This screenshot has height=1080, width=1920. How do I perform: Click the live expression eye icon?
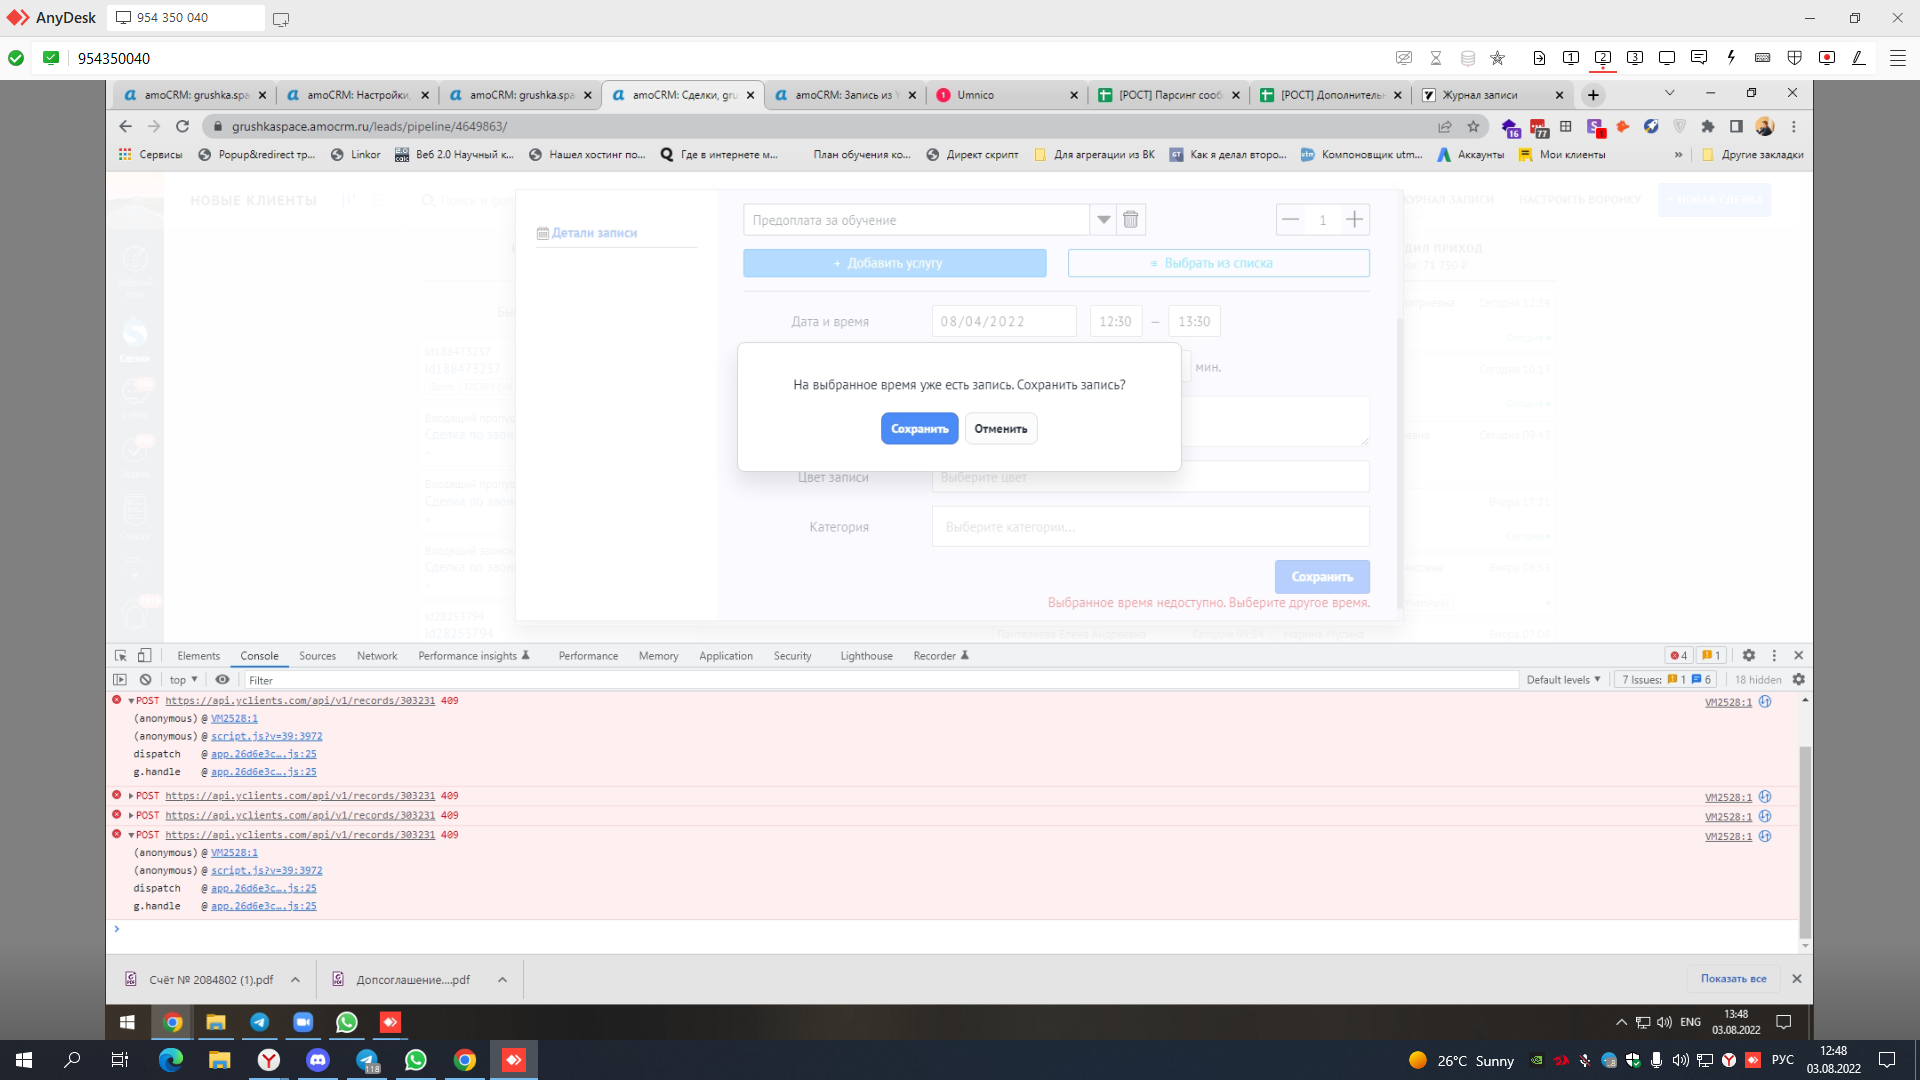[222, 680]
